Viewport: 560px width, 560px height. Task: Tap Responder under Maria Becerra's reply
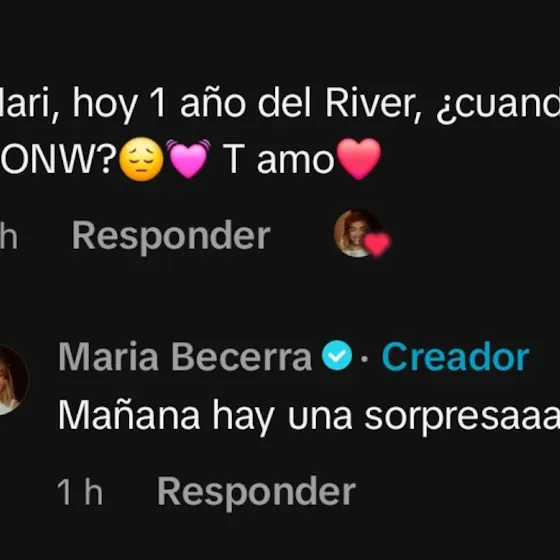click(x=256, y=492)
